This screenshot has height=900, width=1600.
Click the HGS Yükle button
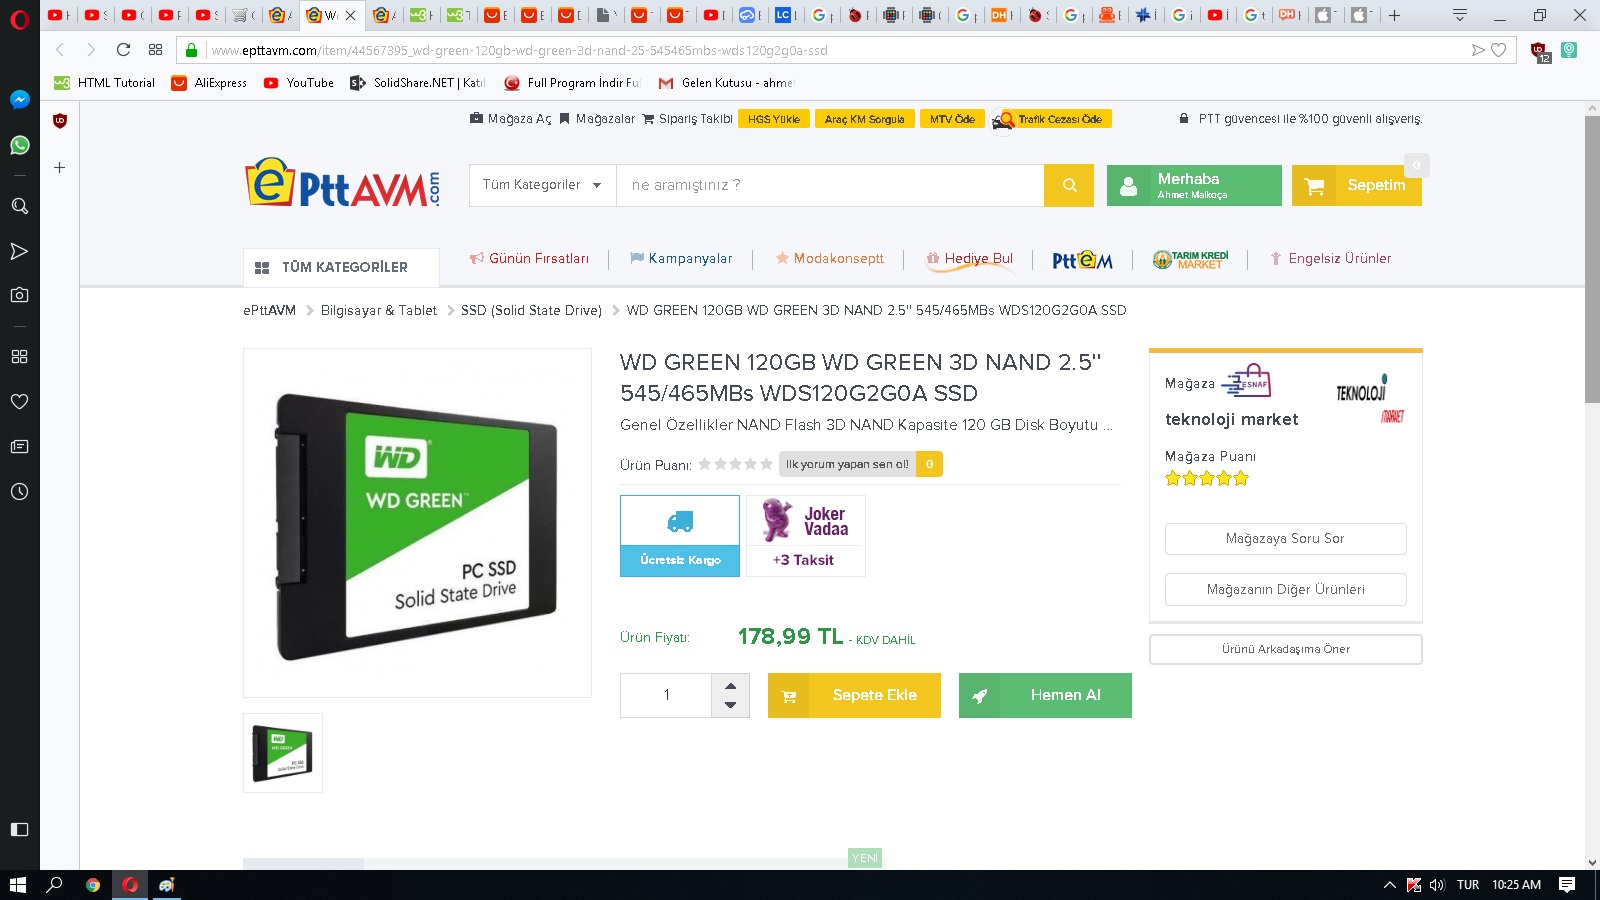click(x=774, y=119)
